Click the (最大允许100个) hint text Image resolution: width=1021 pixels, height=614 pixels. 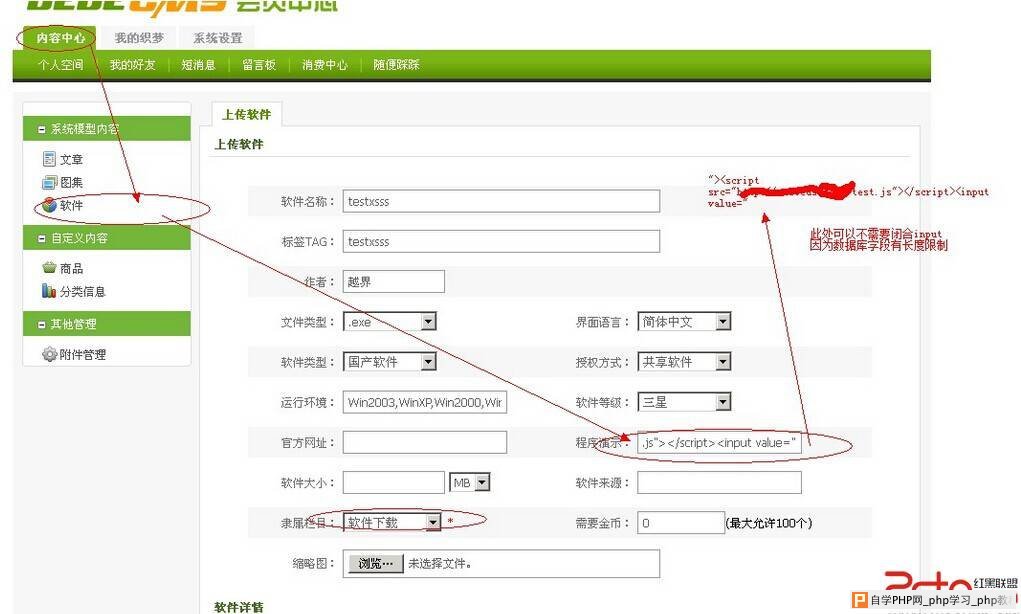pos(769,523)
